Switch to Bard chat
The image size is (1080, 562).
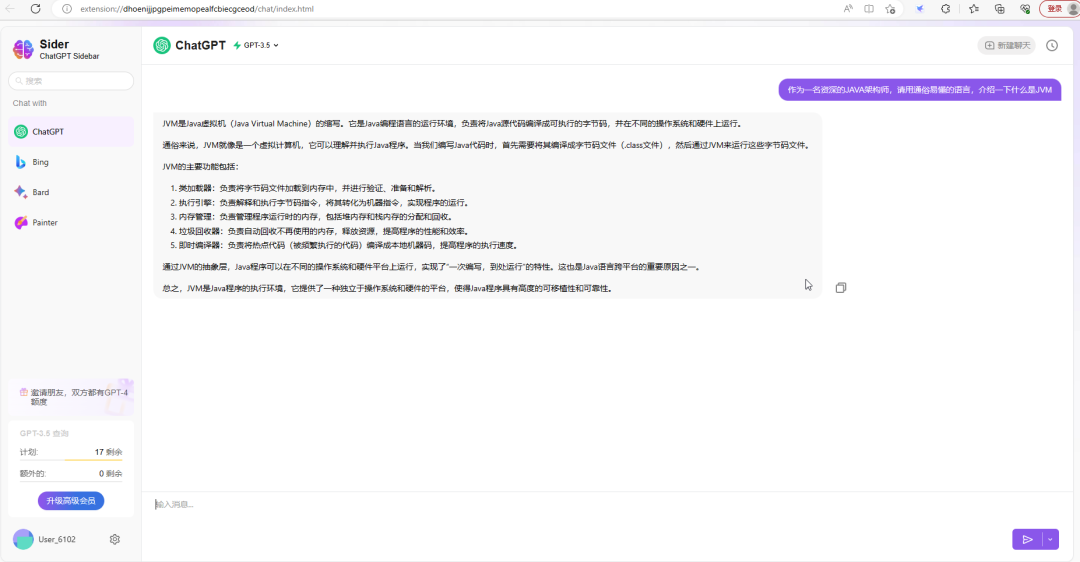pyautogui.click(x=71, y=192)
